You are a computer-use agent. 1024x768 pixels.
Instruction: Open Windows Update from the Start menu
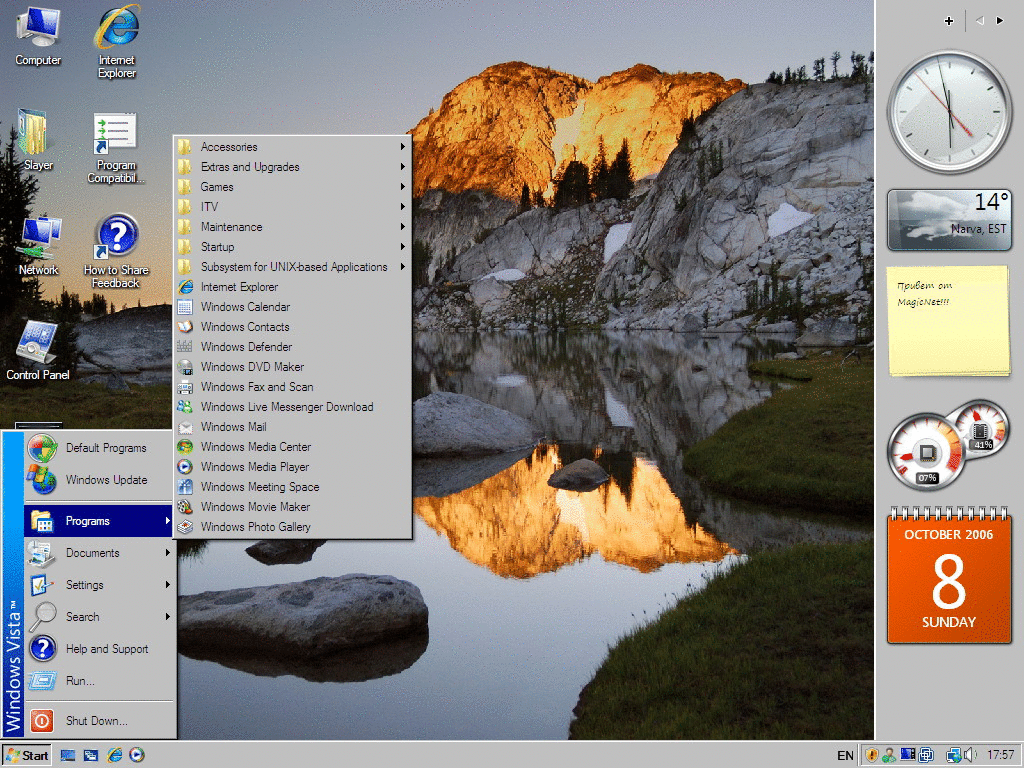tap(99, 480)
